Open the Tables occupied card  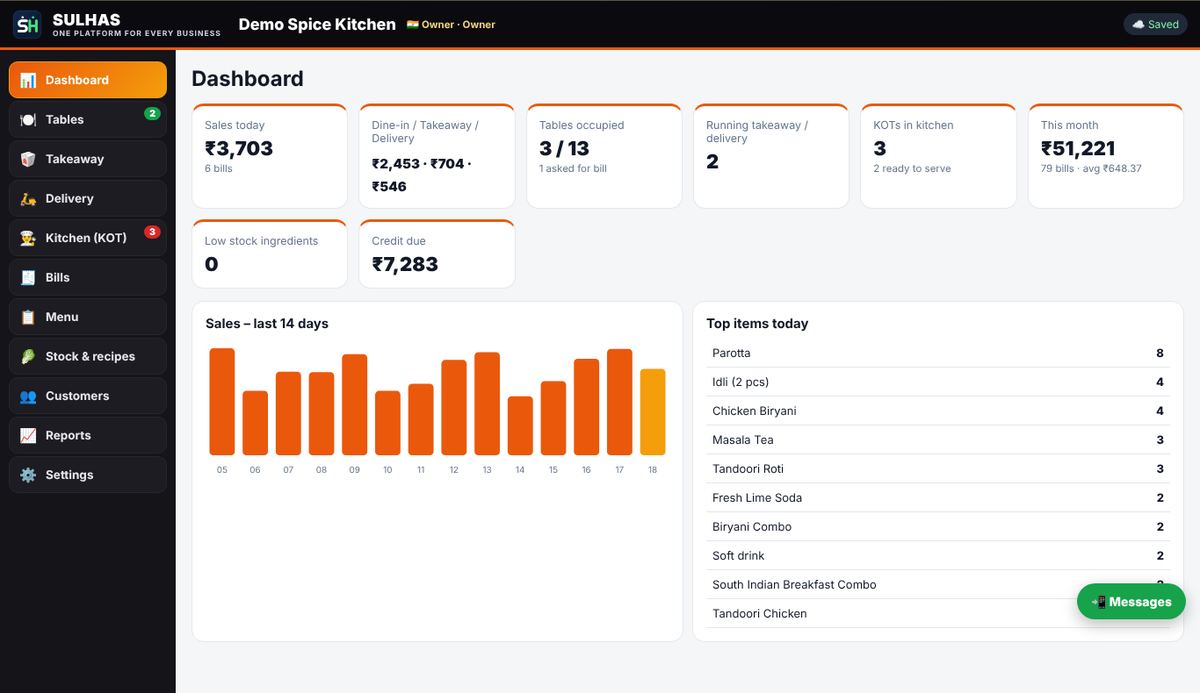point(604,156)
